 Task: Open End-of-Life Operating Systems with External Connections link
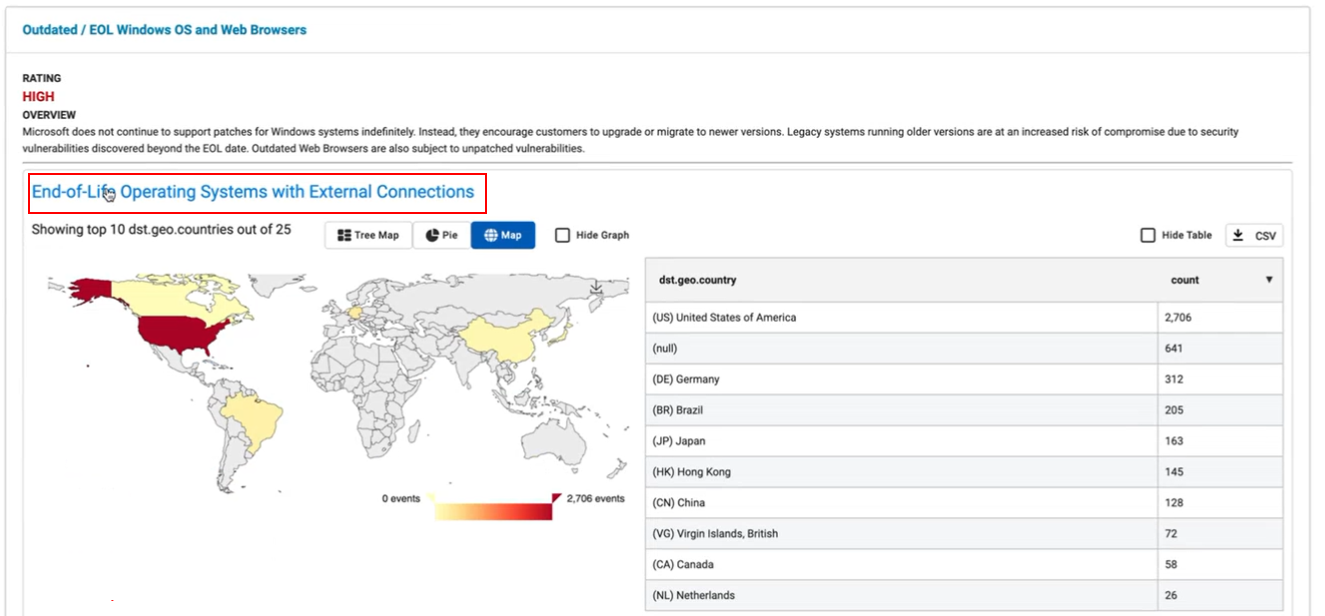pos(253,192)
